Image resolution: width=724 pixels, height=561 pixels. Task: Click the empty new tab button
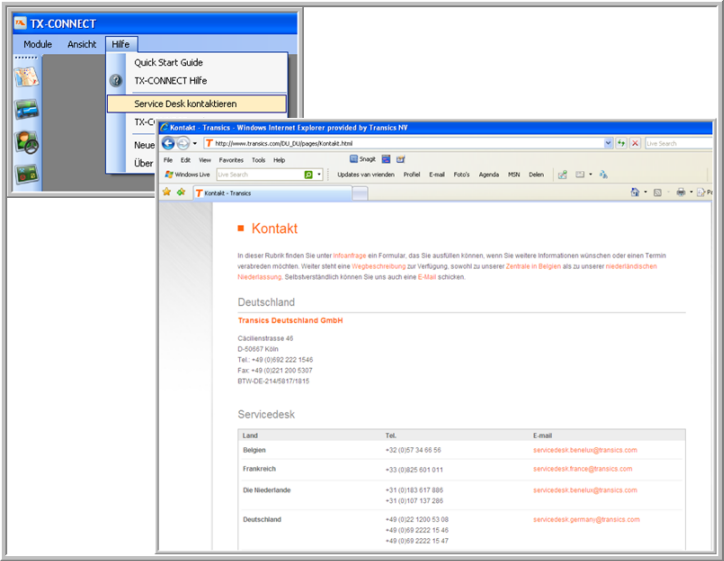coord(360,193)
